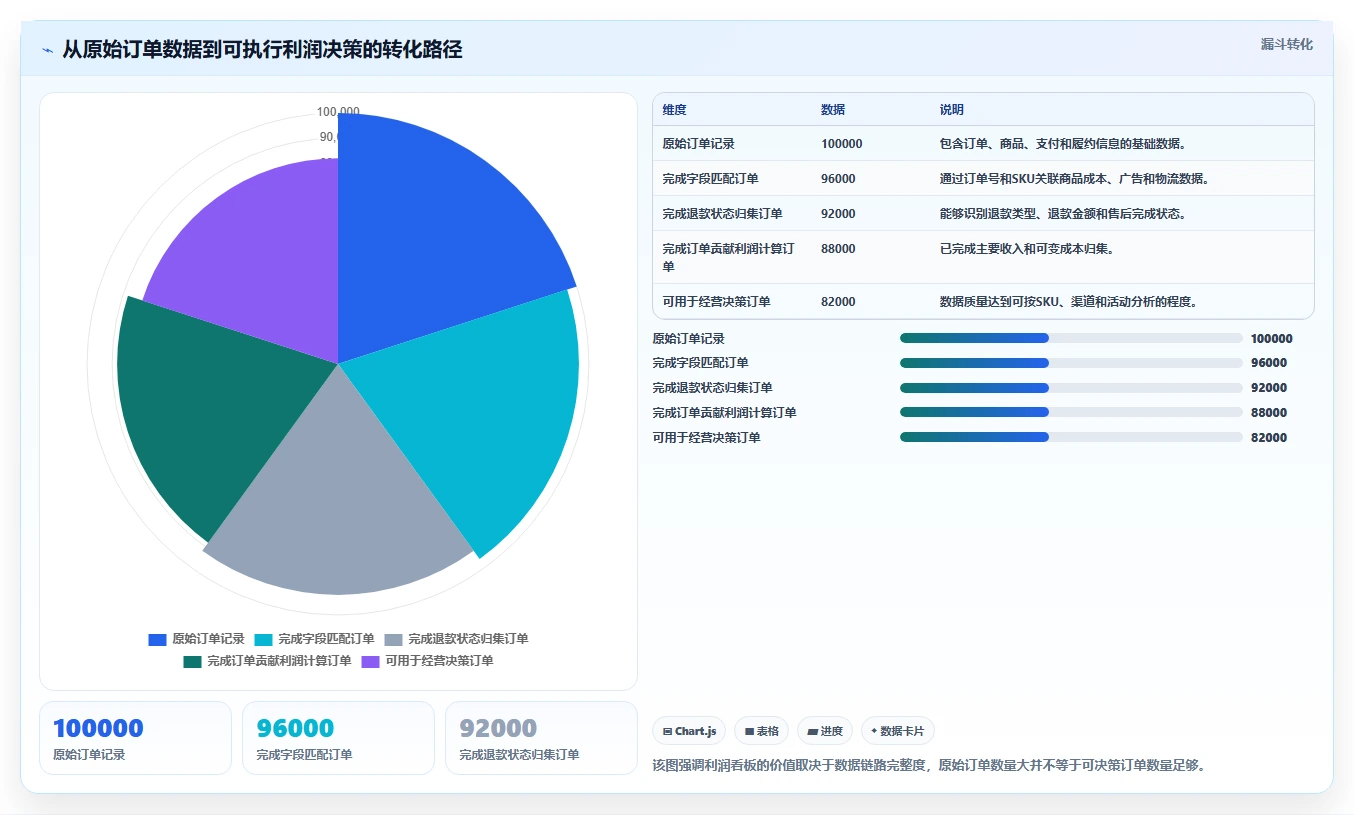
Task: Click the 100,000 axis label on the chart
Action: (338, 112)
